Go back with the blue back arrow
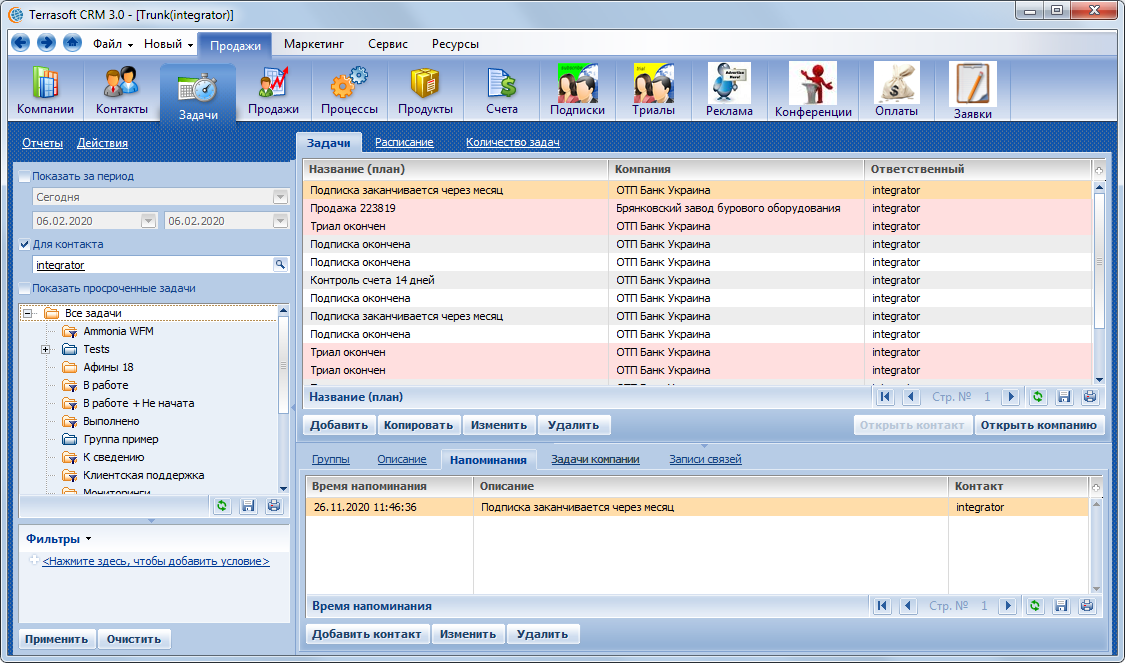 [21, 43]
